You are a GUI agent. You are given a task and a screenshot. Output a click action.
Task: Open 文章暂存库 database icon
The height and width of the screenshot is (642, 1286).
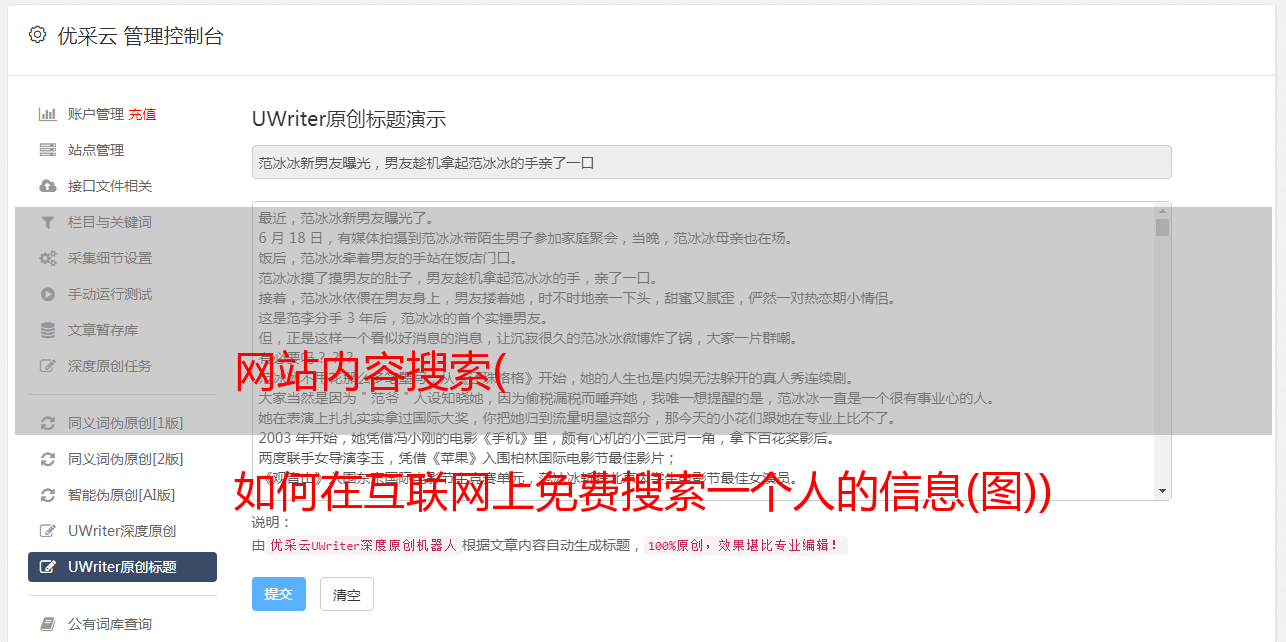click(x=47, y=330)
